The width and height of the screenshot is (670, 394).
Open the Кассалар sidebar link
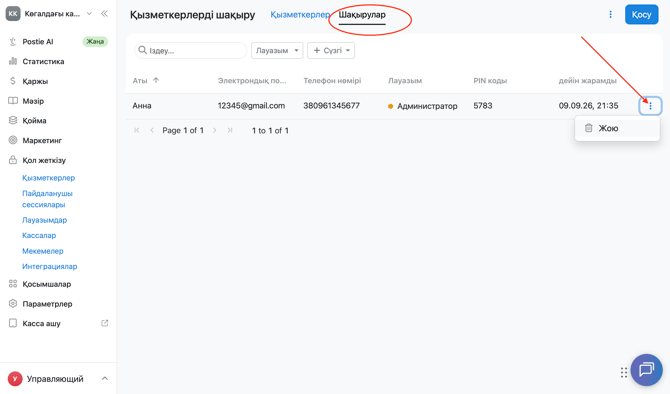click(39, 235)
